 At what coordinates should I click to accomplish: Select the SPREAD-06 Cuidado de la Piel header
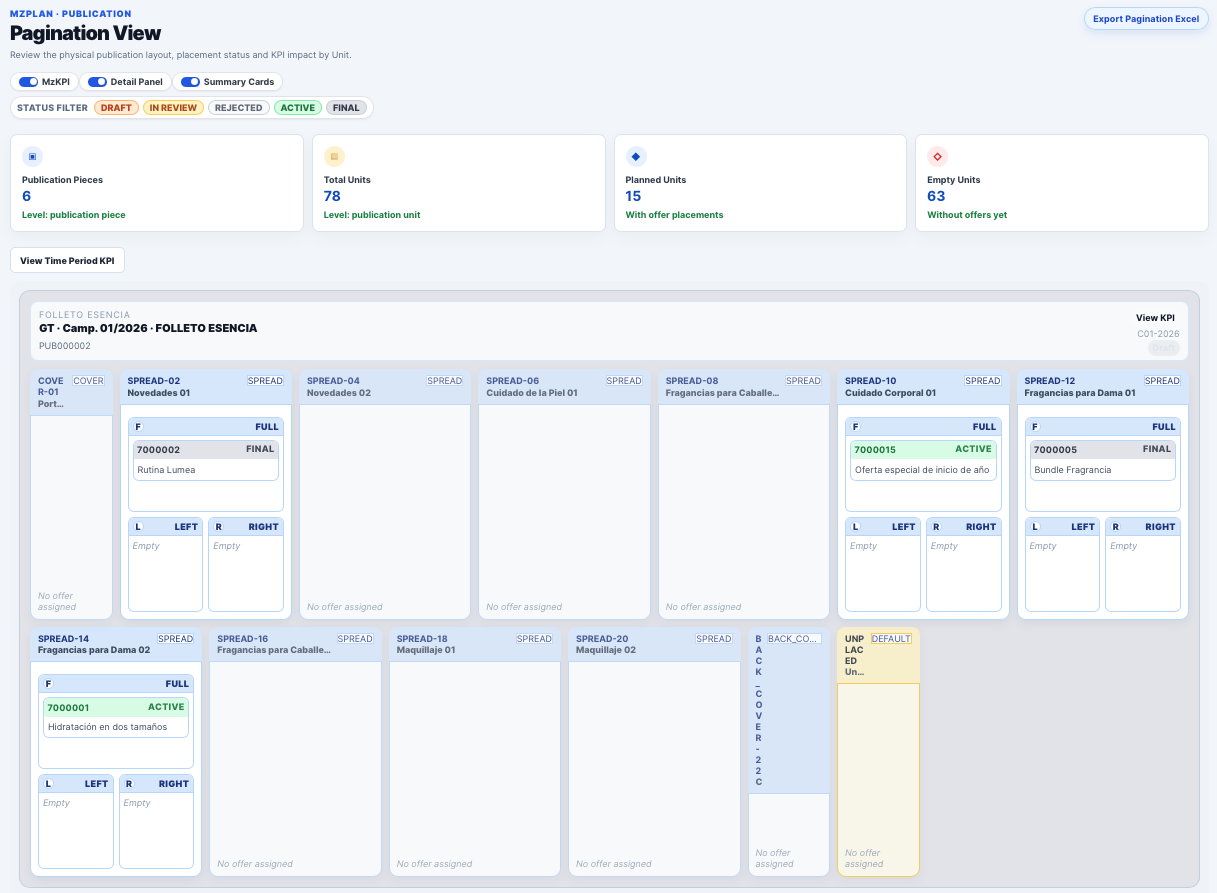coord(564,387)
